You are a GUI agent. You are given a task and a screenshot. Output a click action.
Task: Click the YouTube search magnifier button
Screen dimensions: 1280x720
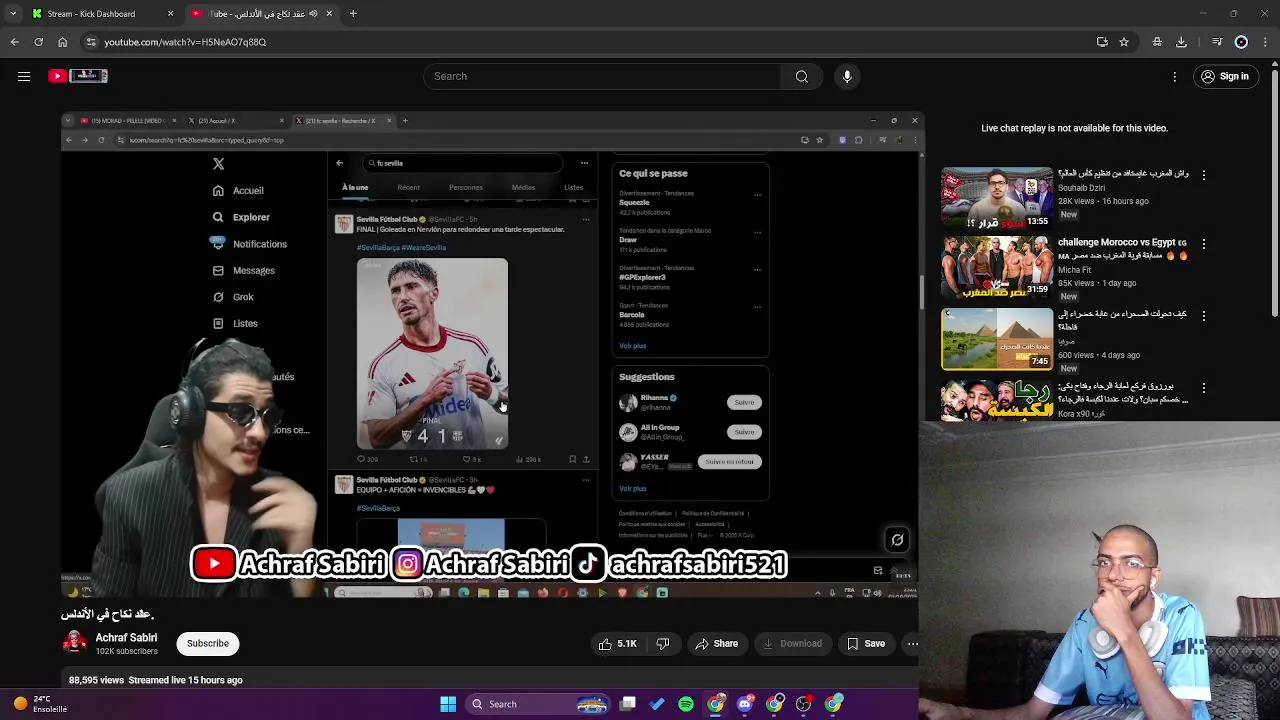point(802,76)
